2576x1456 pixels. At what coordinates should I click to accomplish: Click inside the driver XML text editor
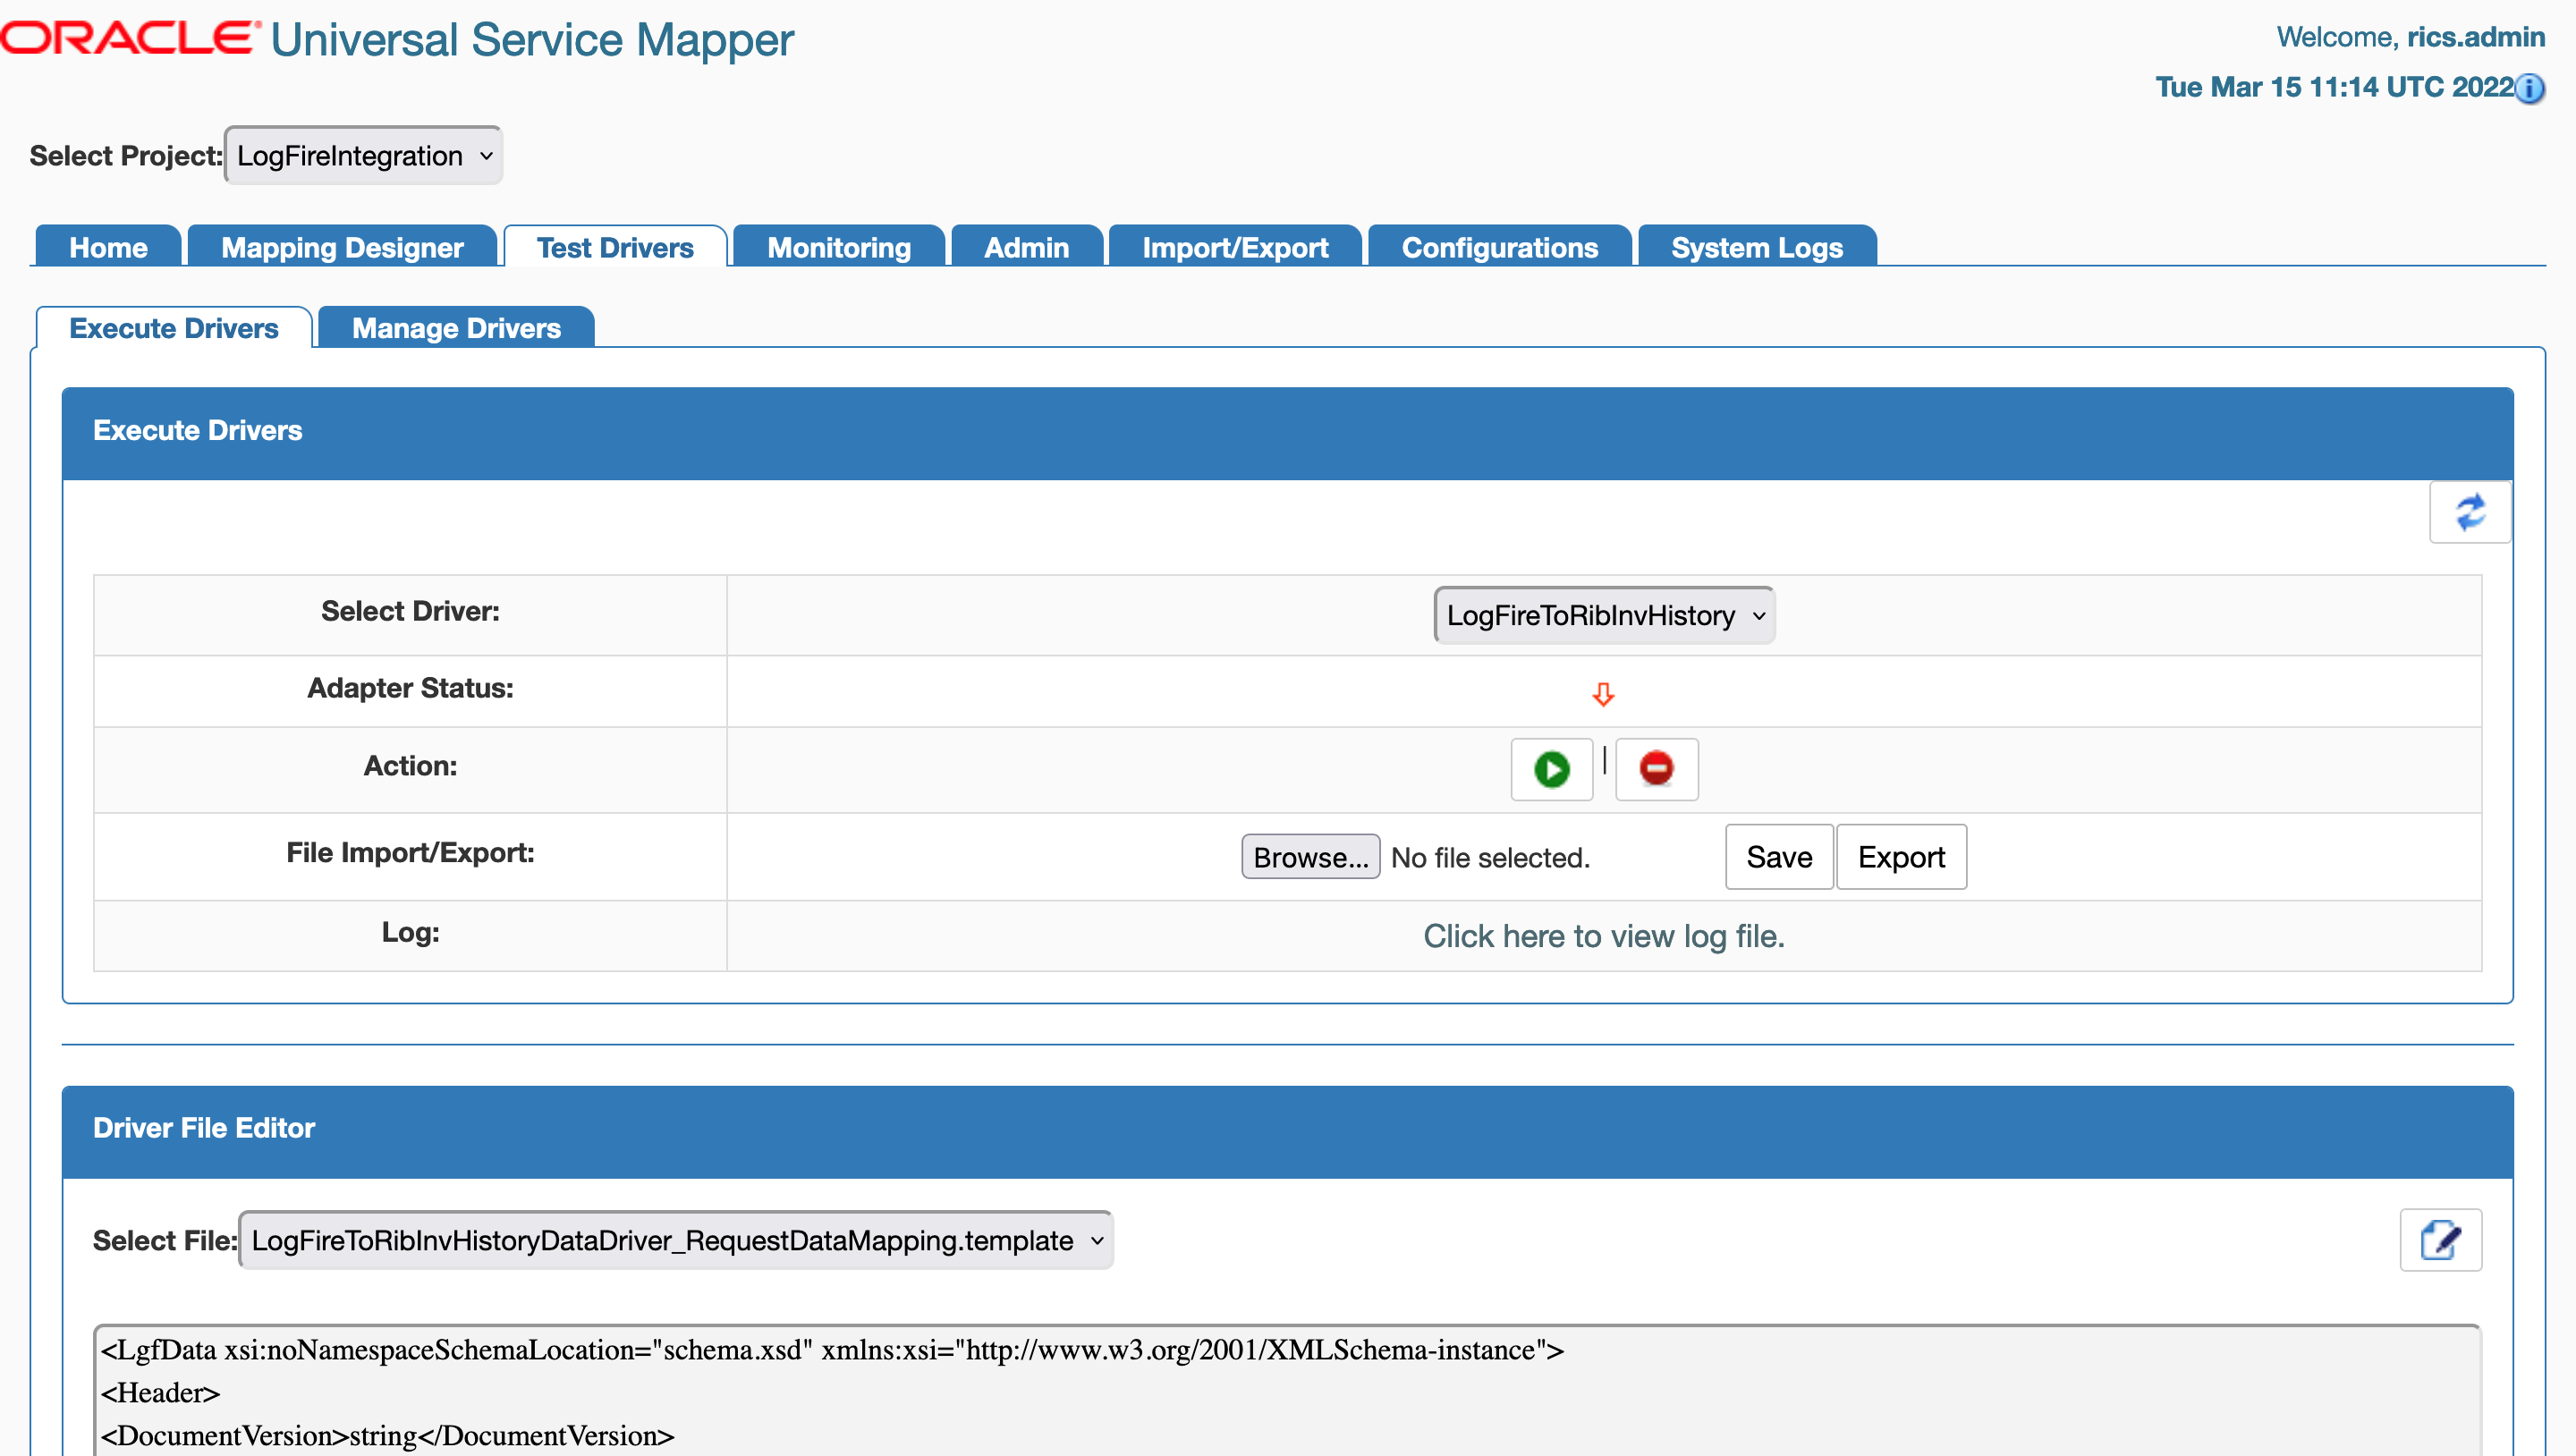(x=1287, y=1392)
